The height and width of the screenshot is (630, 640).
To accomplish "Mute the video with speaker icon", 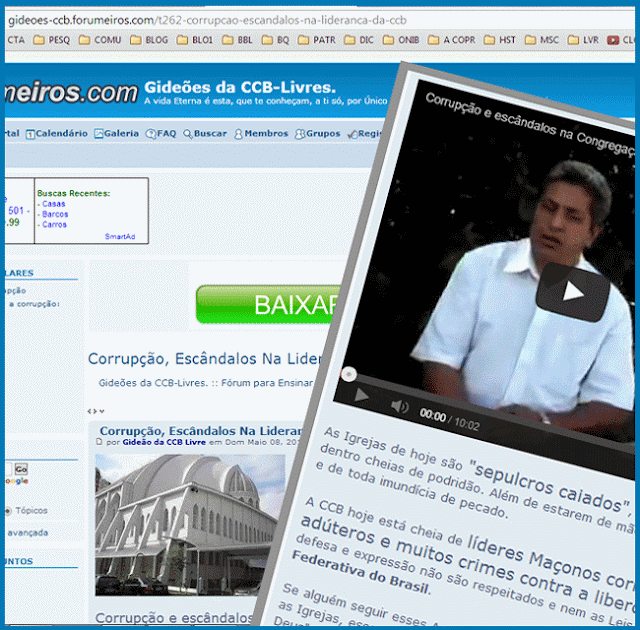I will (400, 406).
